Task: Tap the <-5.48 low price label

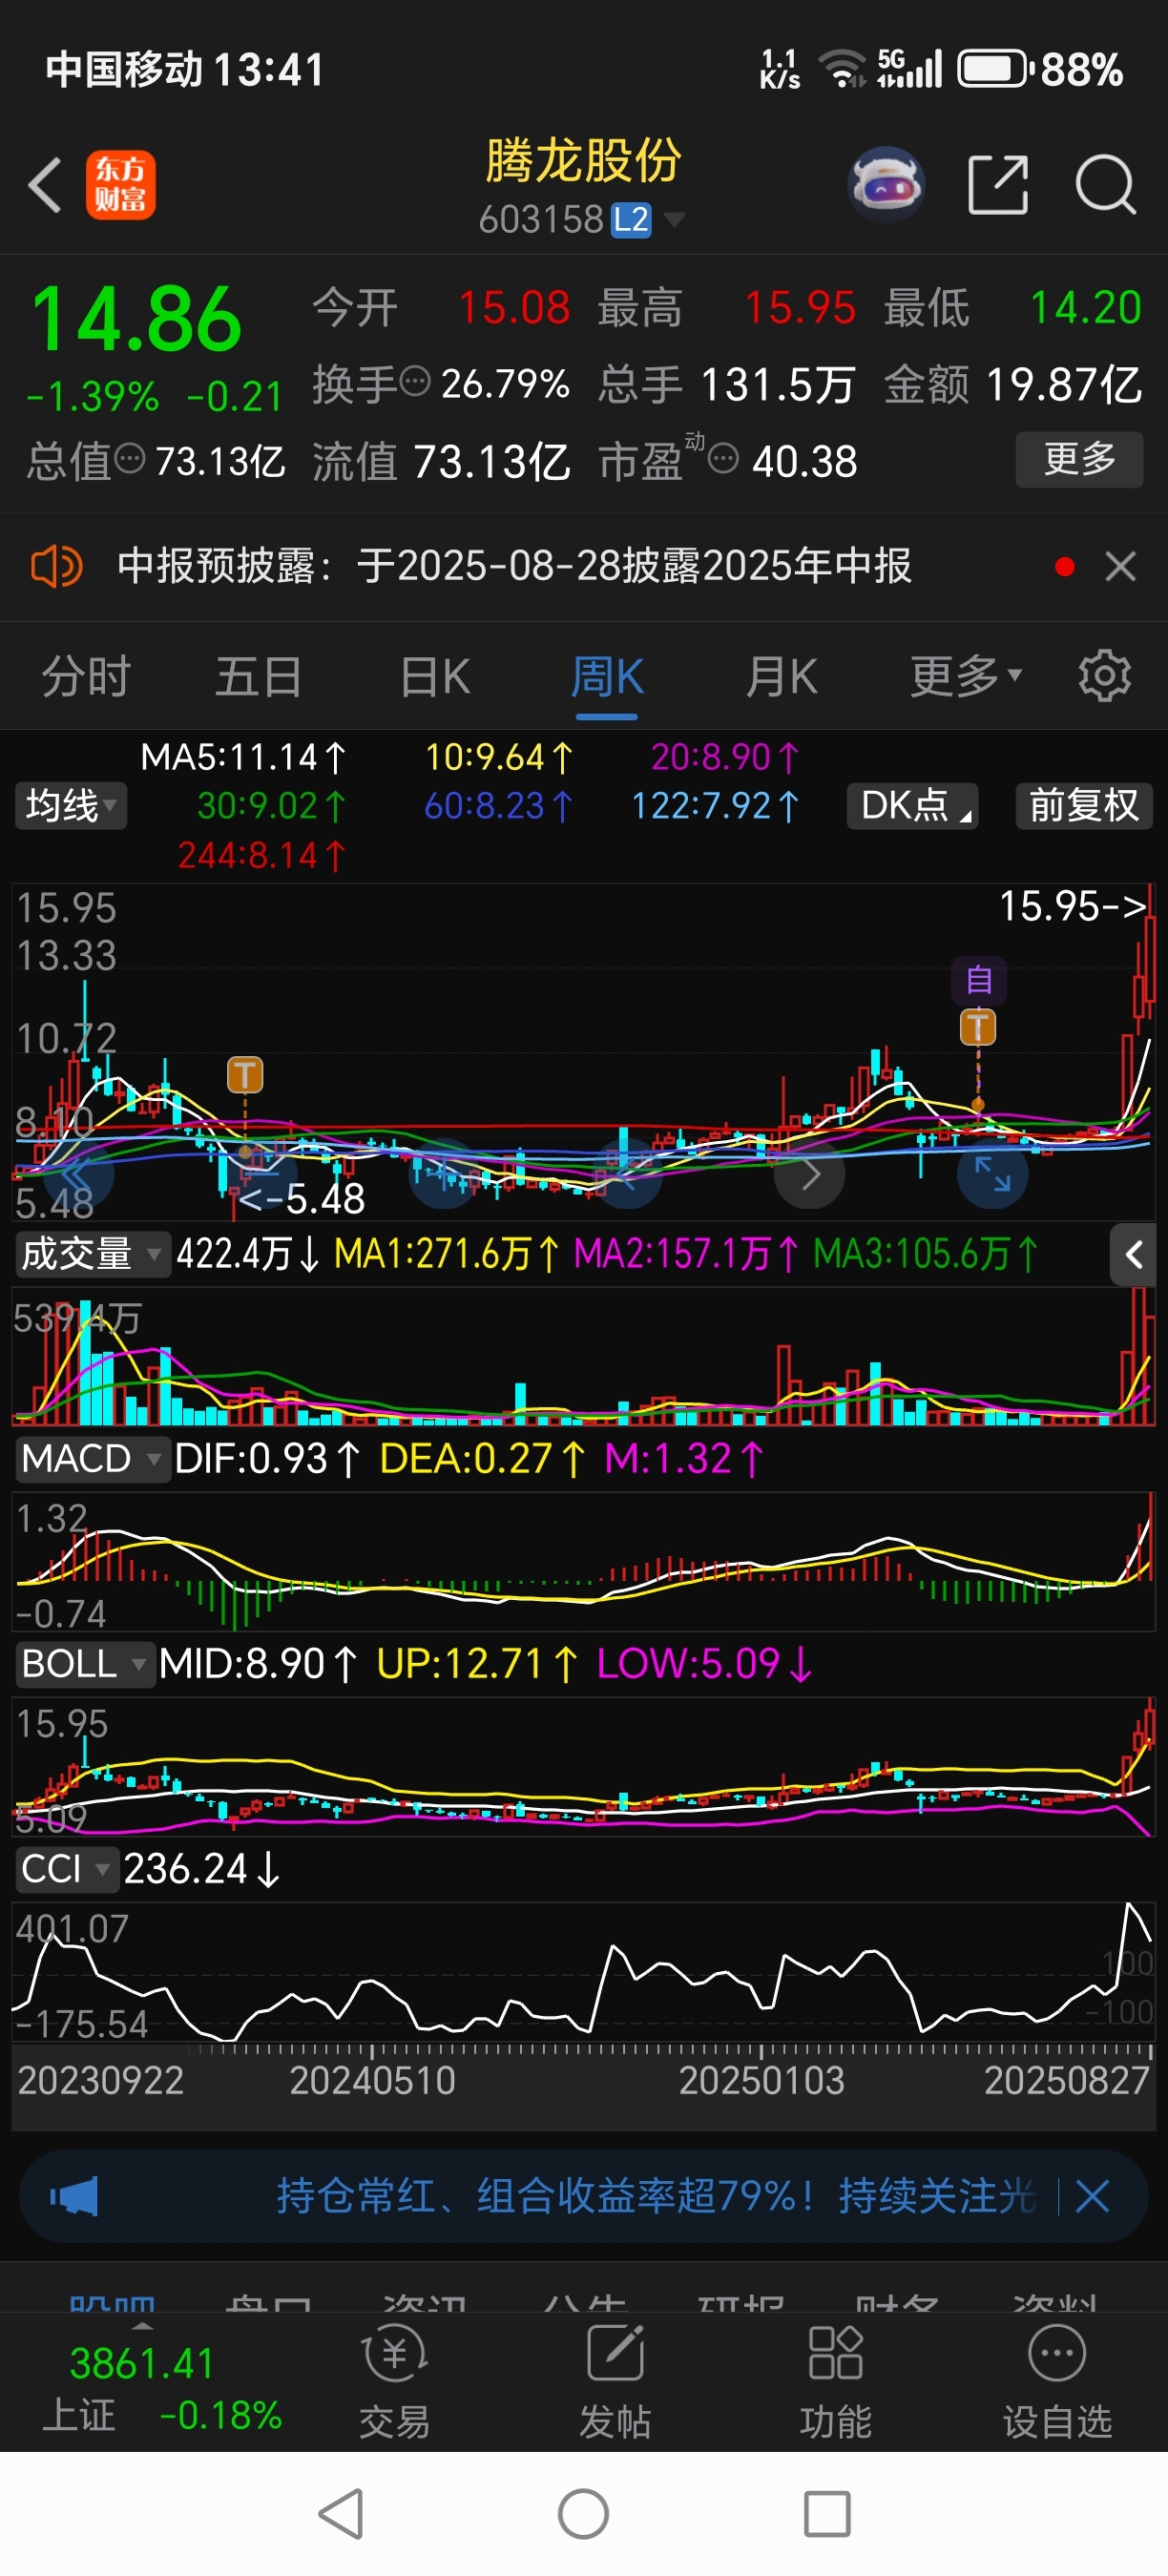Action: (x=303, y=1198)
